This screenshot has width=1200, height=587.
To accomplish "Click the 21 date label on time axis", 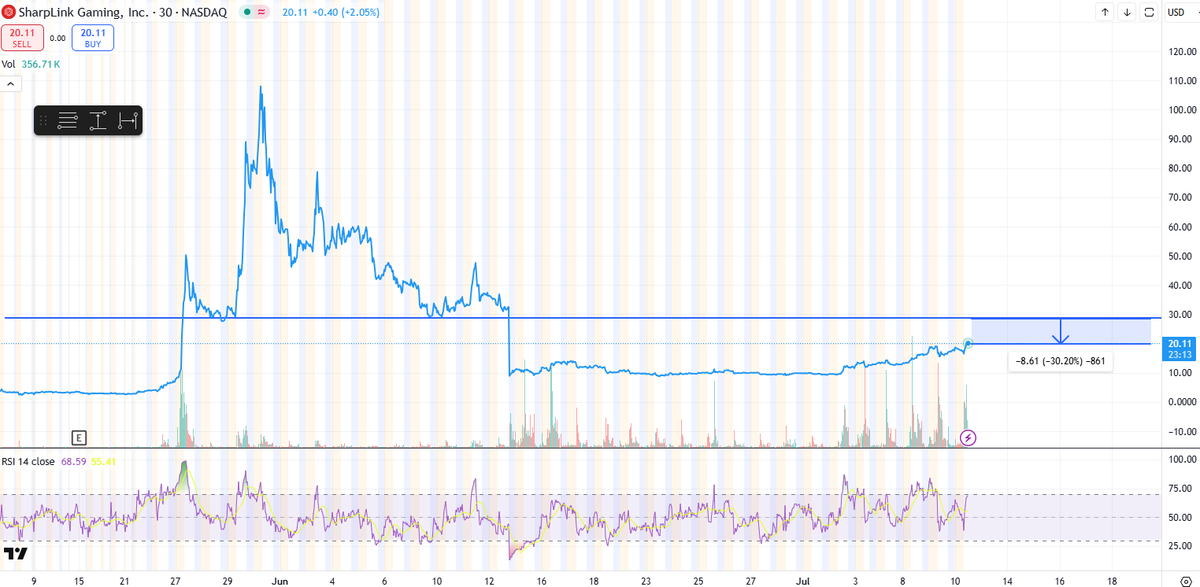I will coord(124,580).
